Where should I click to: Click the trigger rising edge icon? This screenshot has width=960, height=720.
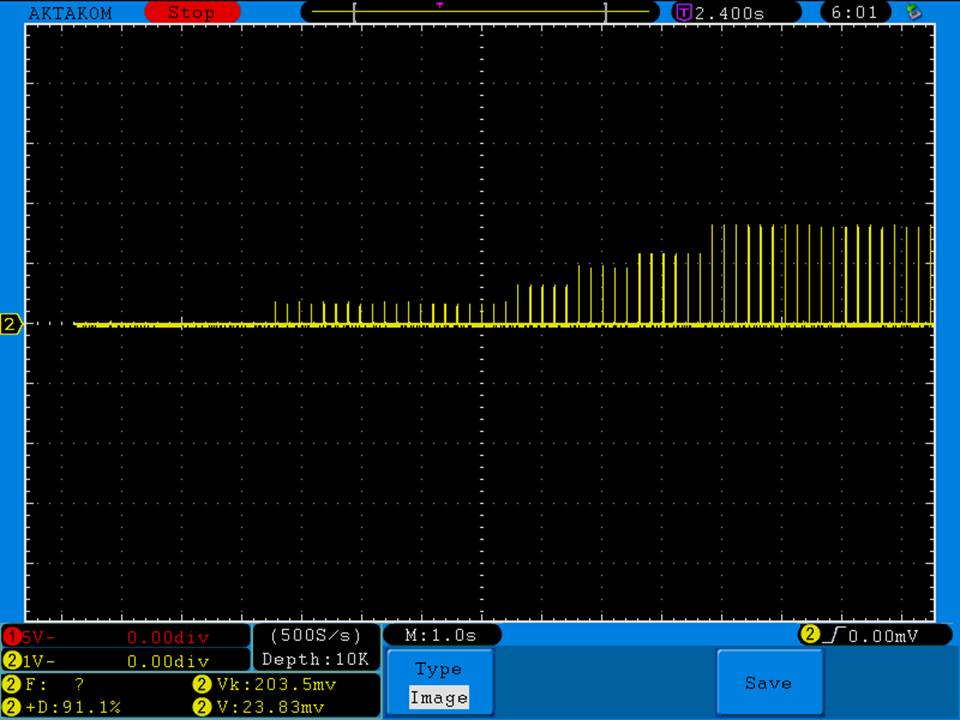[833, 634]
